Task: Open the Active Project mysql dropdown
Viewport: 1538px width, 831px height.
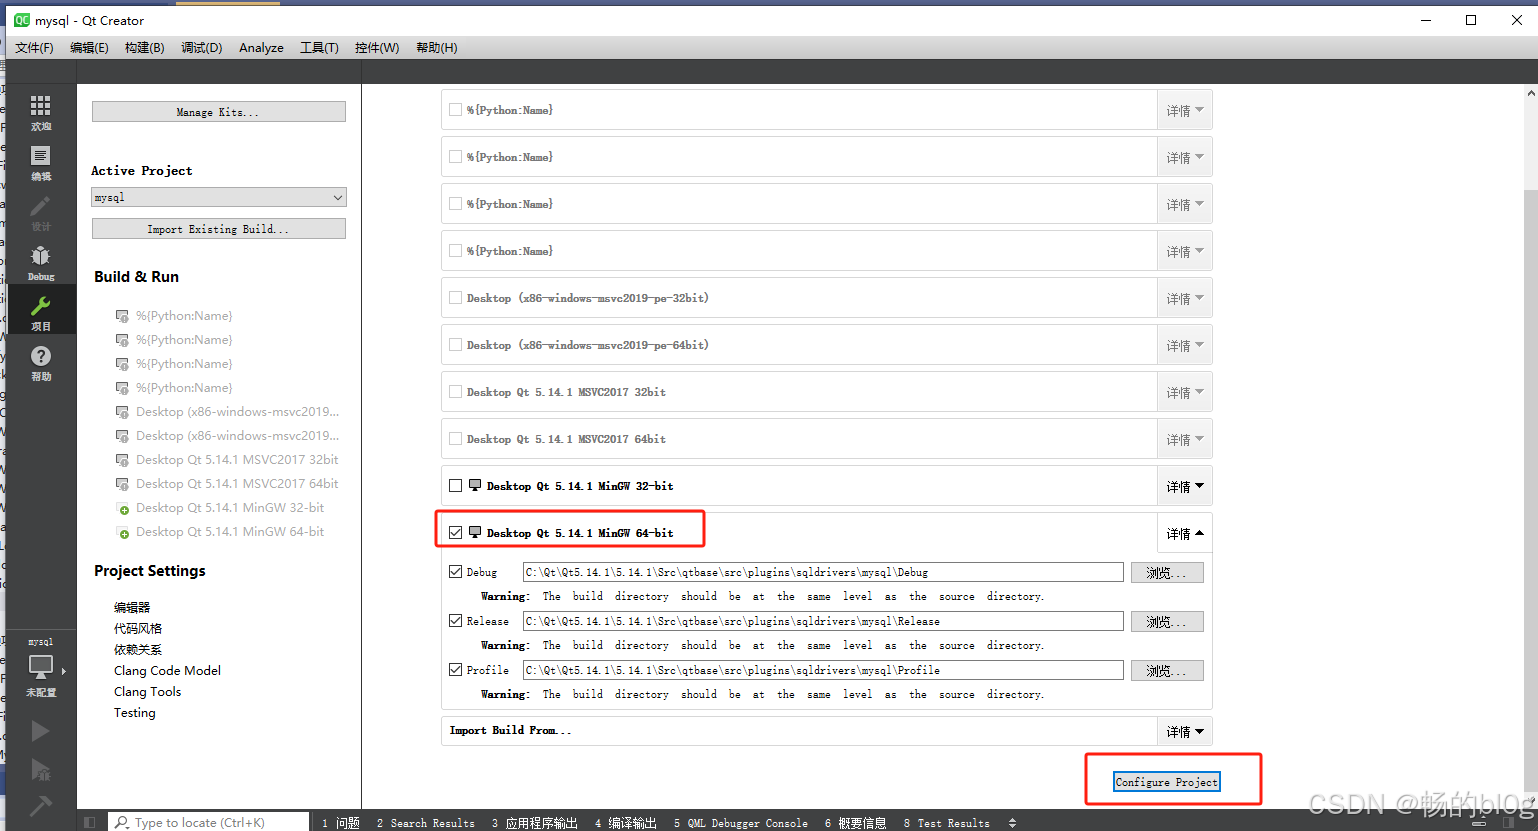Action: (219, 197)
